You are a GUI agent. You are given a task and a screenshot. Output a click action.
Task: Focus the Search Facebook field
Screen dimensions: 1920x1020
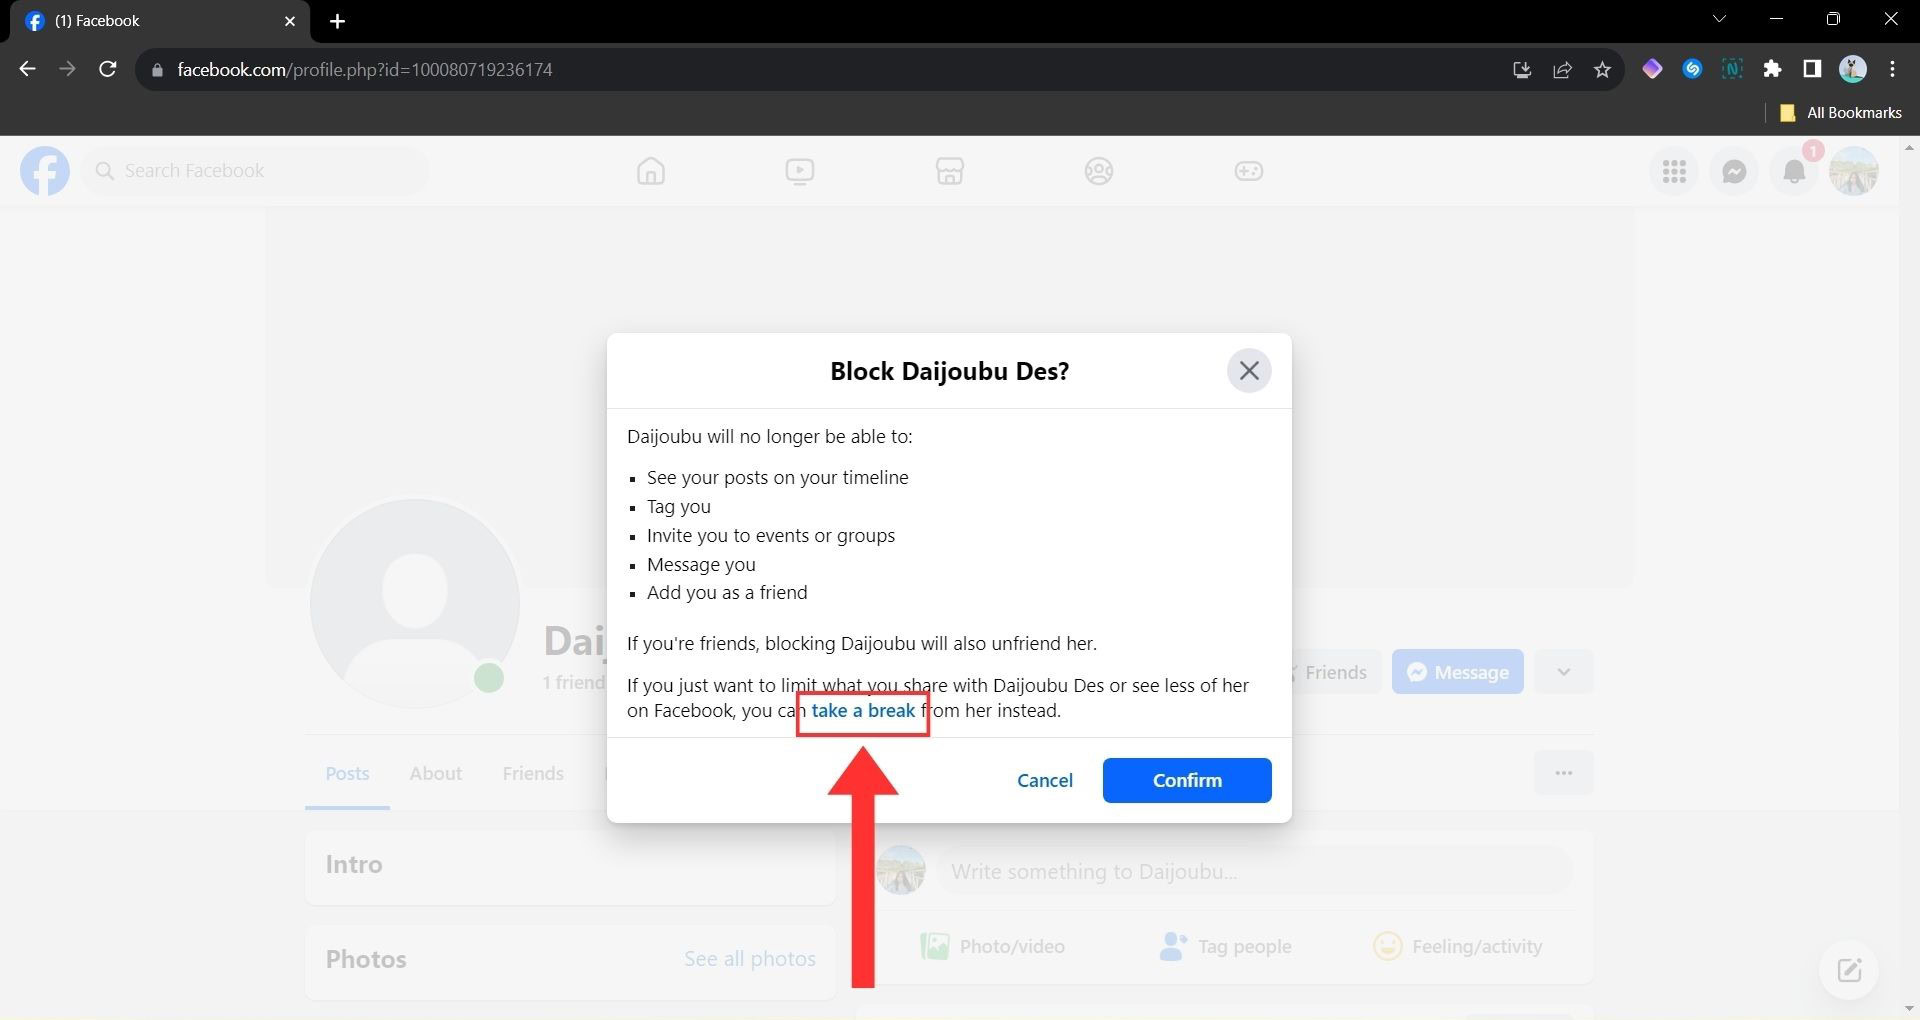pos(255,171)
